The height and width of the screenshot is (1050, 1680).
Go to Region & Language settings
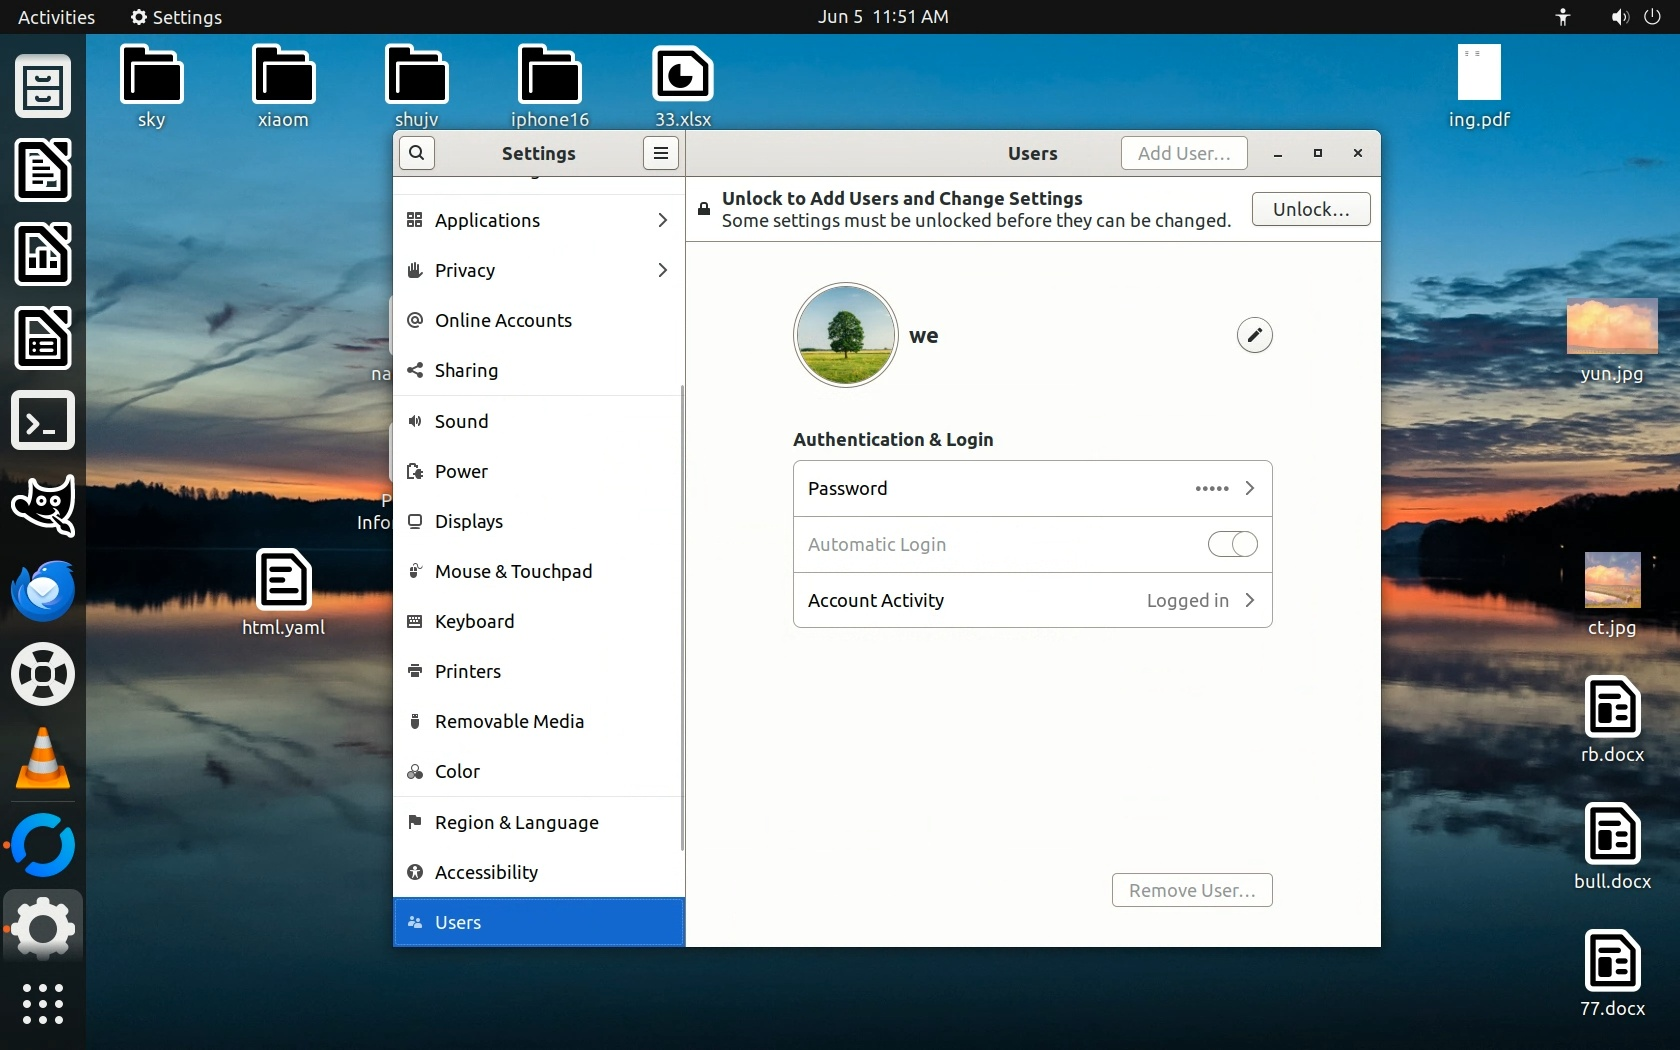pos(516,822)
